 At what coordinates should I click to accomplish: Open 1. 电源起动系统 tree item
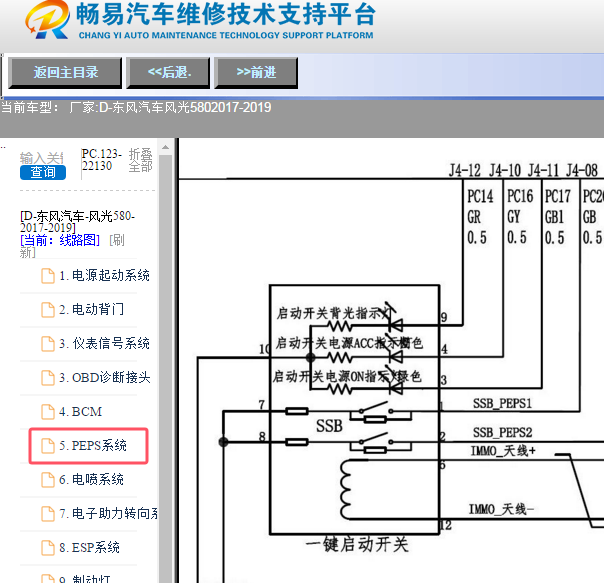(104, 276)
